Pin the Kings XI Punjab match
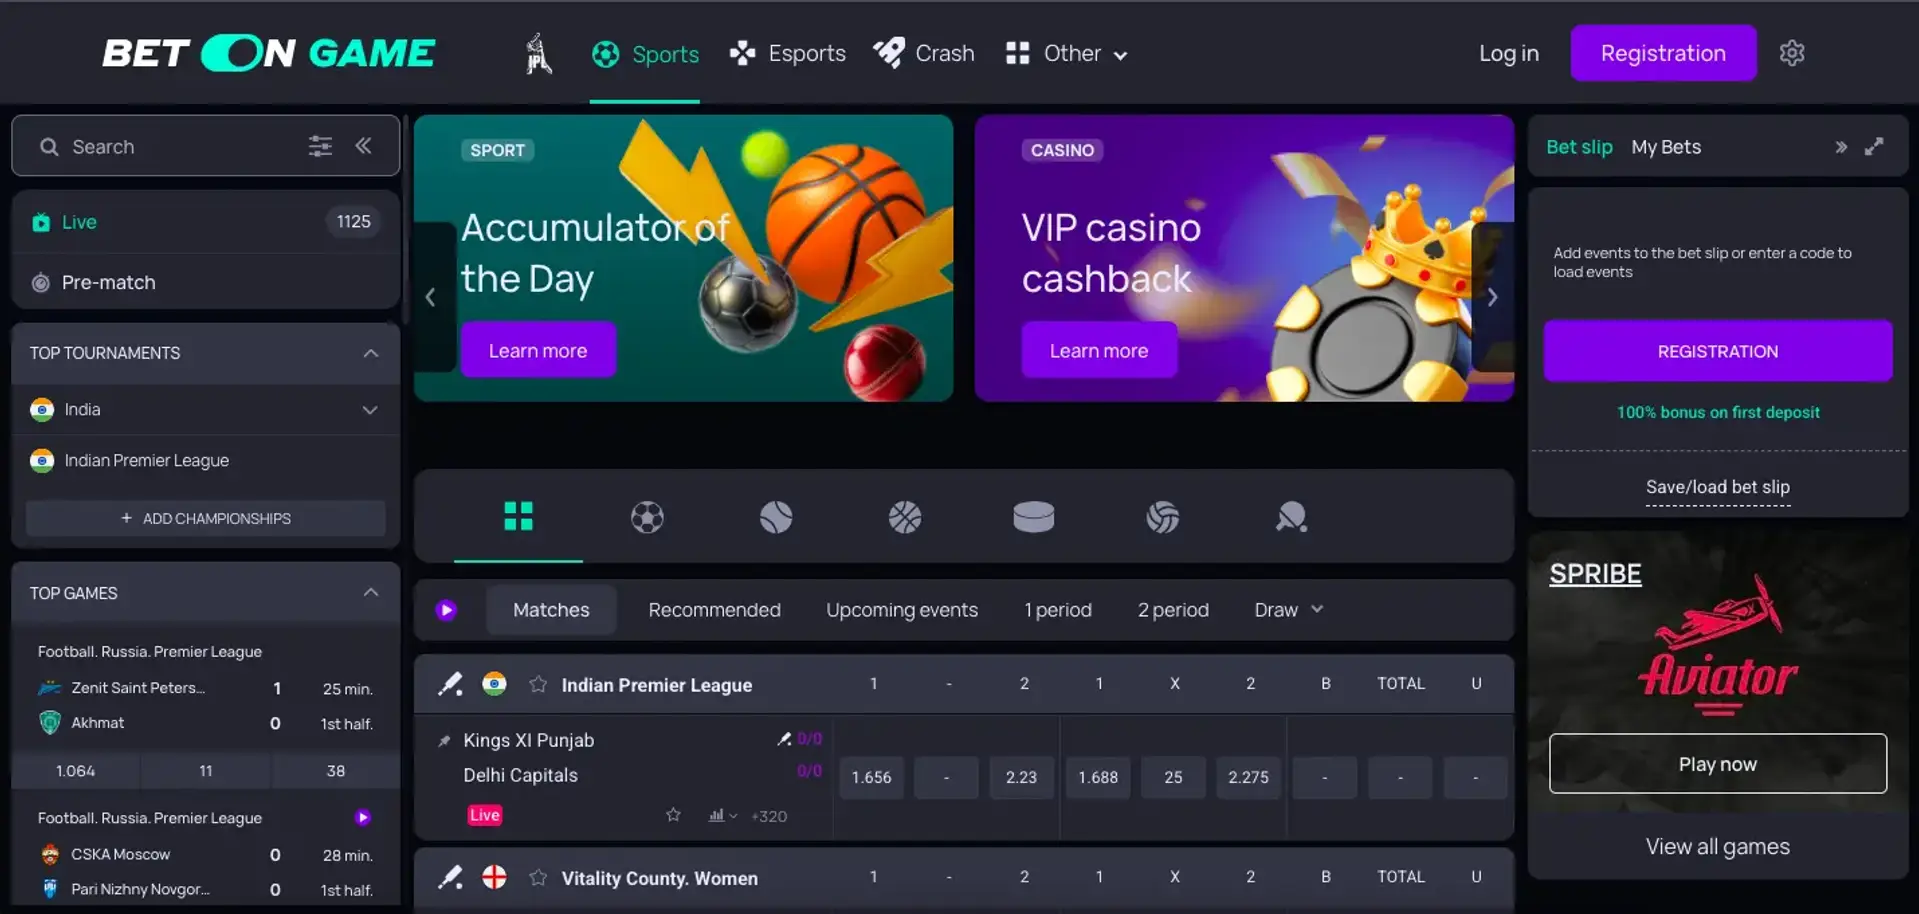The height and width of the screenshot is (914, 1919). (444, 741)
